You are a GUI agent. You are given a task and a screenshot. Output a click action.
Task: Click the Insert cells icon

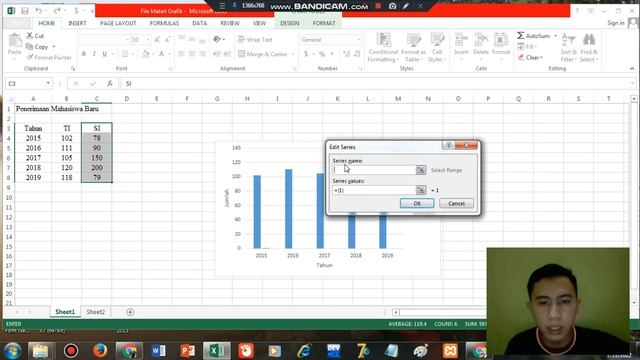461,40
